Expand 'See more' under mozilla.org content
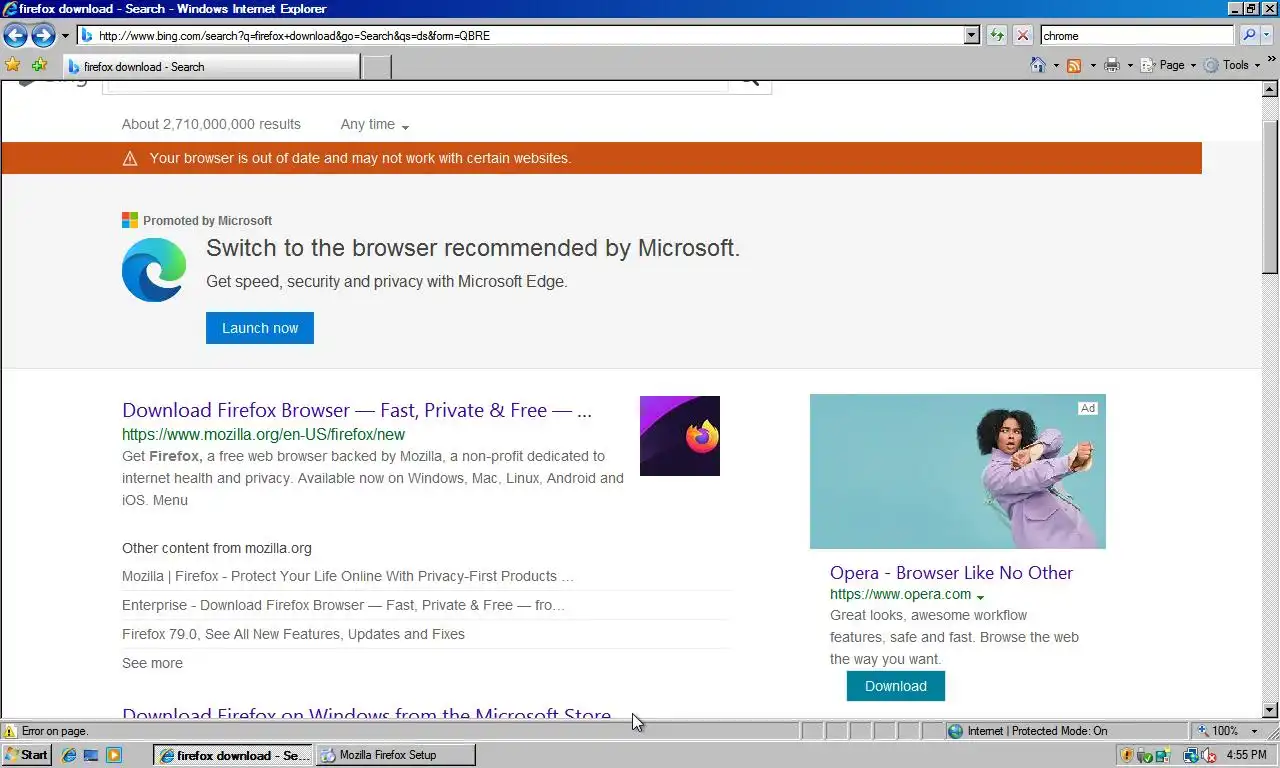This screenshot has width=1280, height=768. click(x=152, y=663)
